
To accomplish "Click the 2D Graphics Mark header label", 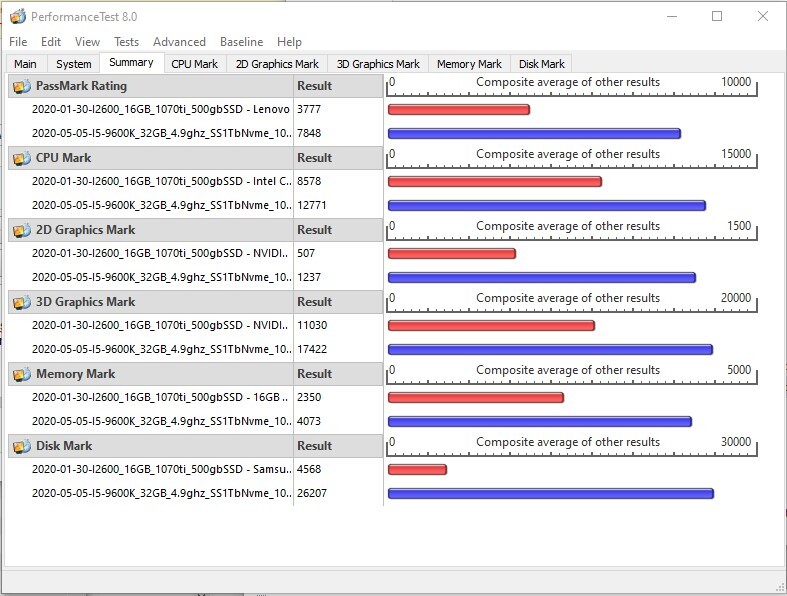I will point(85,230).
